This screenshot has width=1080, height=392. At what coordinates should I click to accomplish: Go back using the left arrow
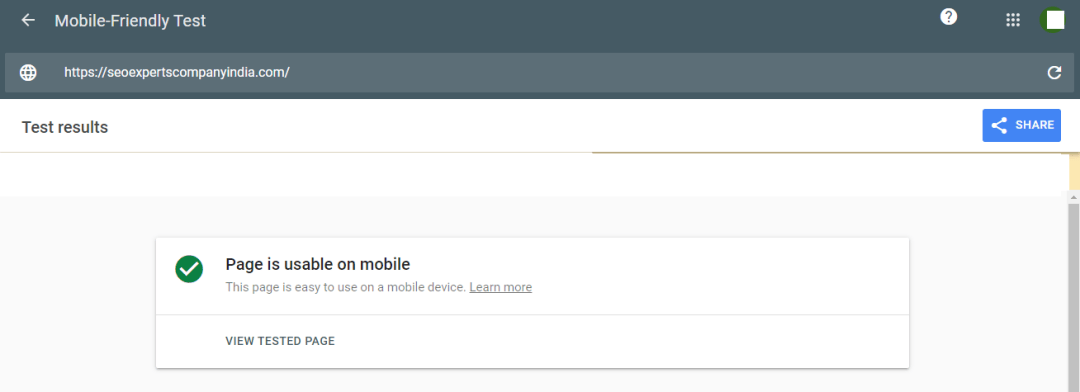coord(28,21)
